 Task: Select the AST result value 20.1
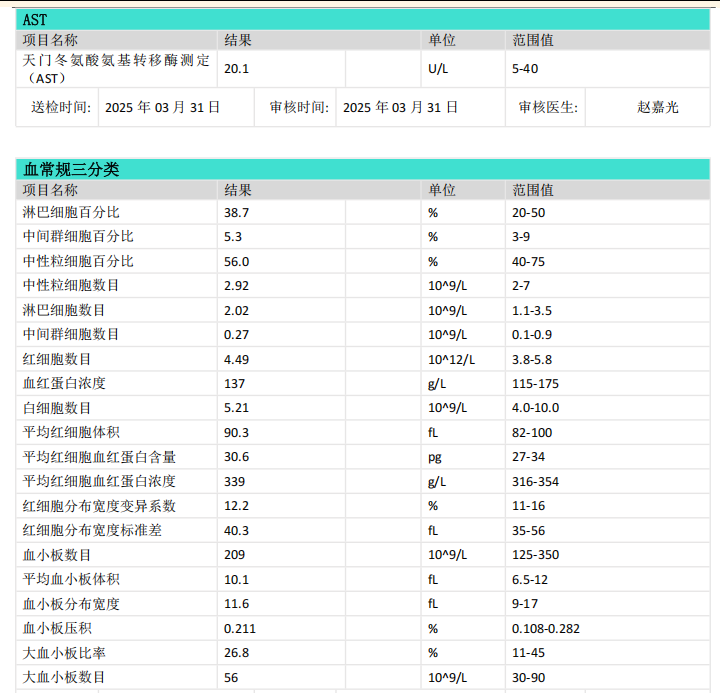[236, 69]
